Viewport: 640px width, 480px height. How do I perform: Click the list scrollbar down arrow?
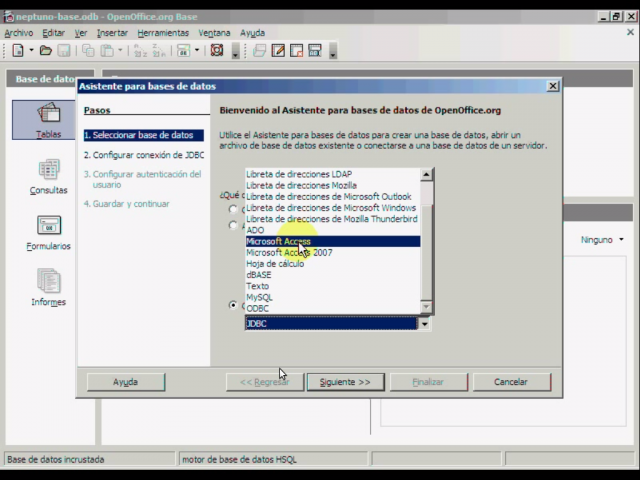pyautogui.click(x=426, y=307)
